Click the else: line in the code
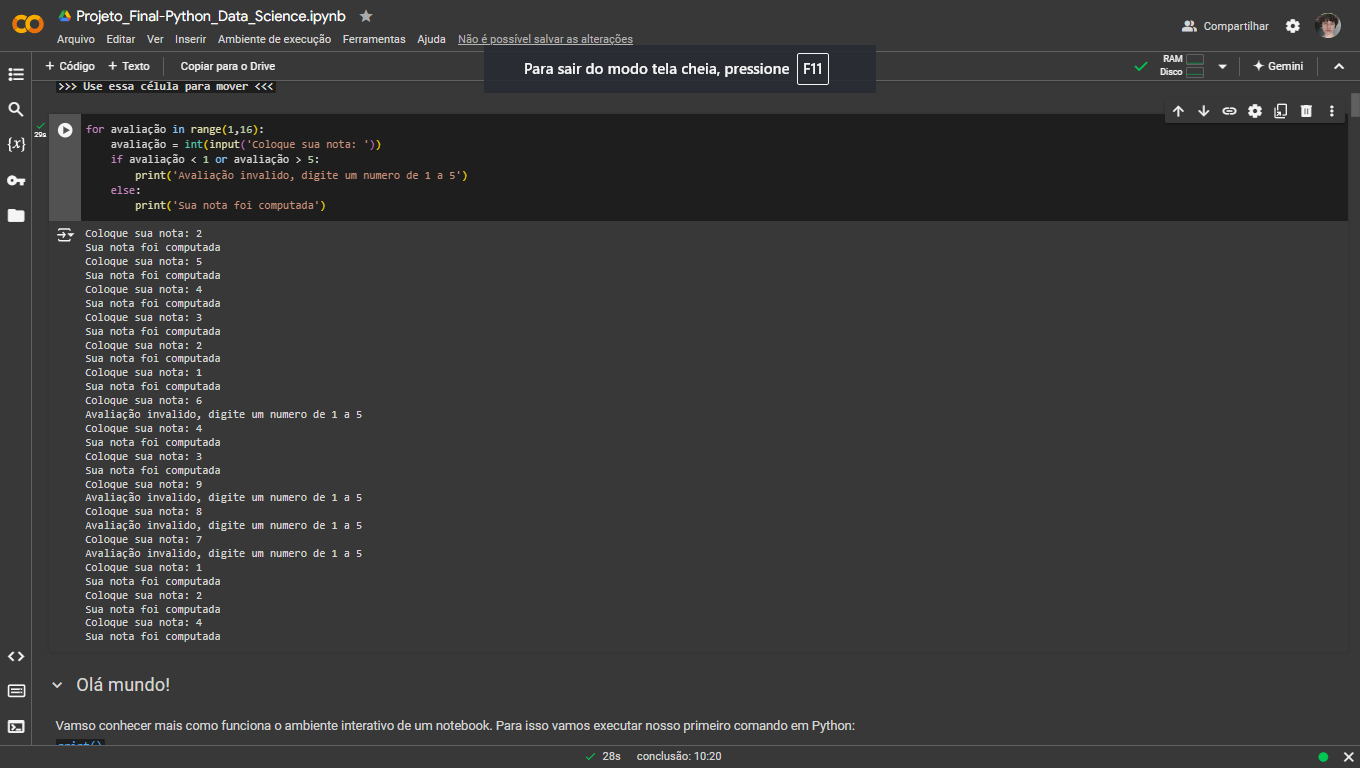This screenshot has height=768, width=1360. 126,190
